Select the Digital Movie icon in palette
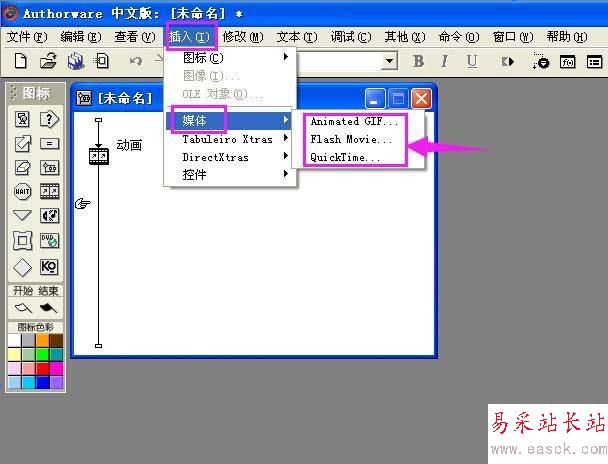This screenshot has height=464, width=608. point(49,191)
